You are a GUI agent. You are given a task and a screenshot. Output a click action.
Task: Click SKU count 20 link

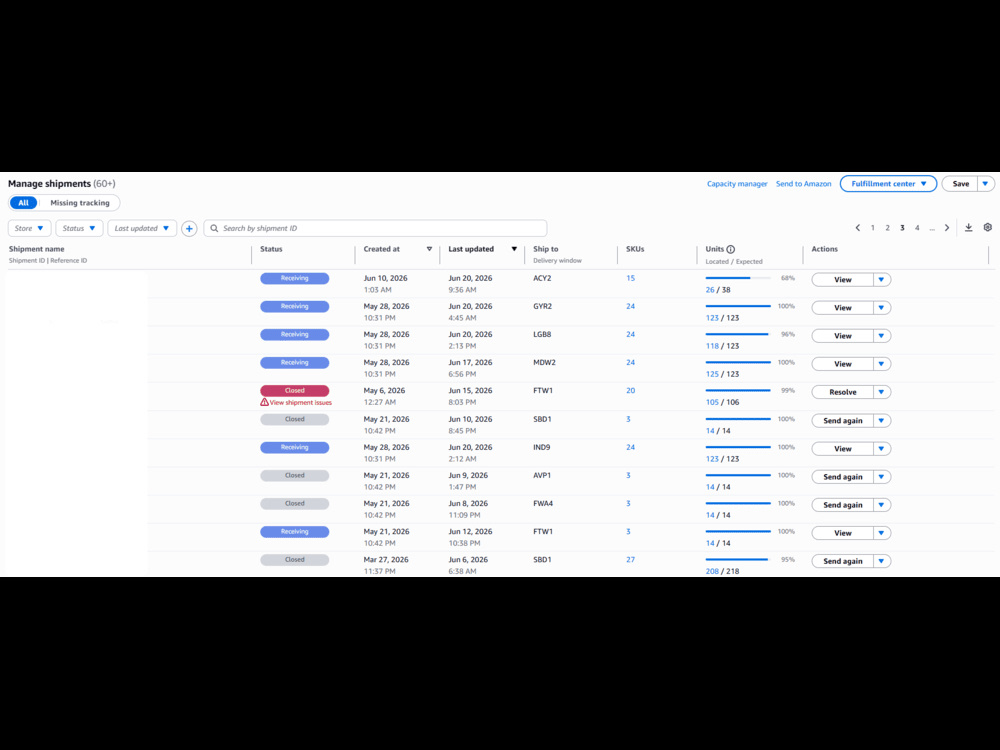click(630, 390)
